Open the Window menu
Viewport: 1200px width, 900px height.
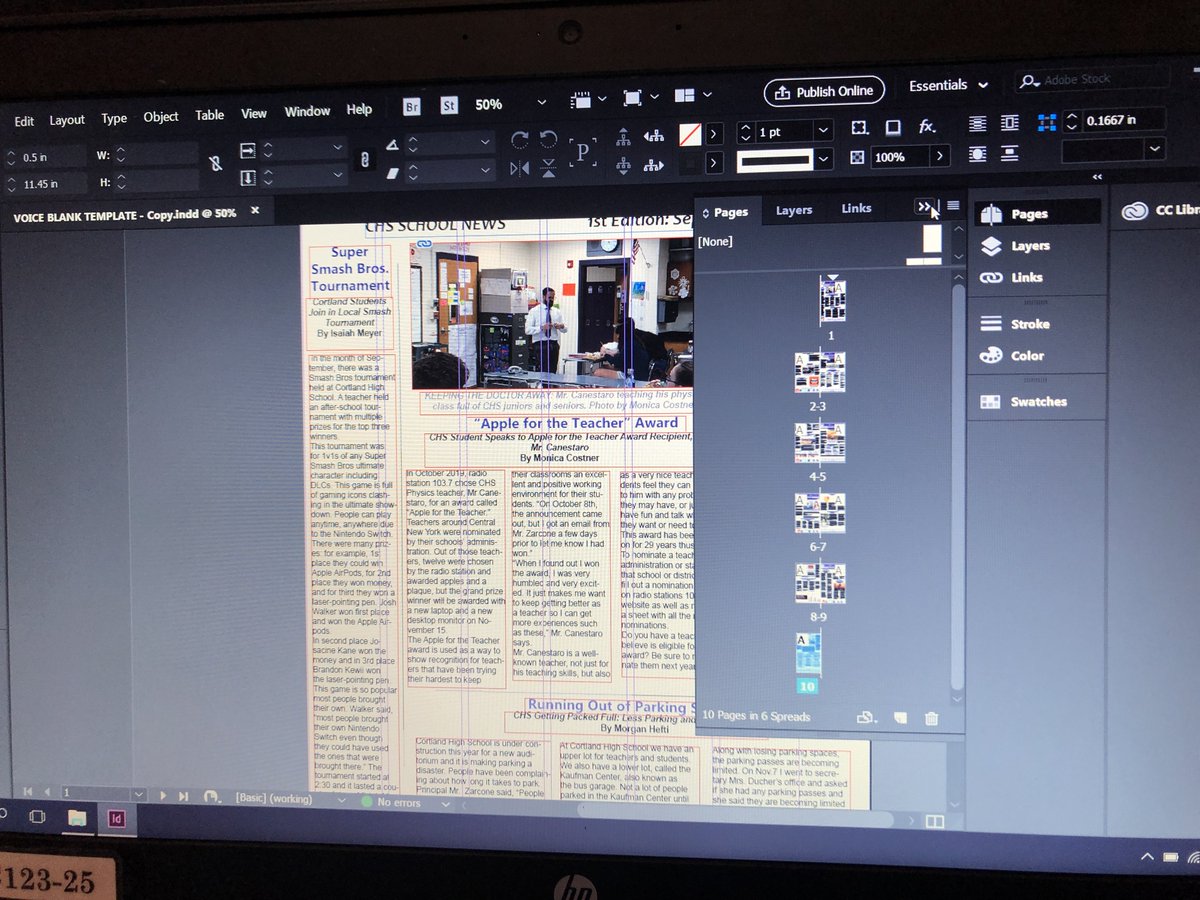307,112
